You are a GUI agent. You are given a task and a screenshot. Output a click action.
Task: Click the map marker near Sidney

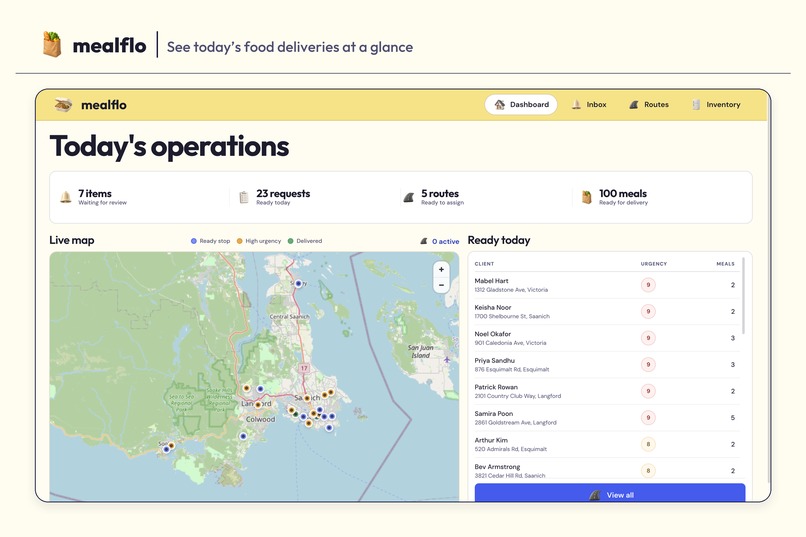pyautogui.click(x=298, y=284)
